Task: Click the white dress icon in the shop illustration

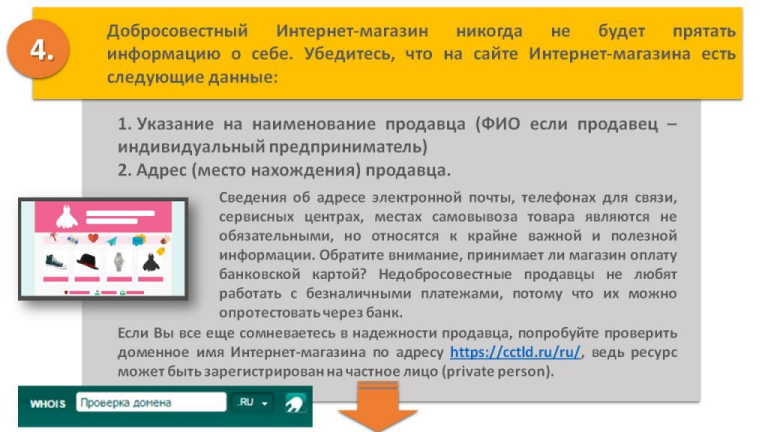Action: (67, 216)
